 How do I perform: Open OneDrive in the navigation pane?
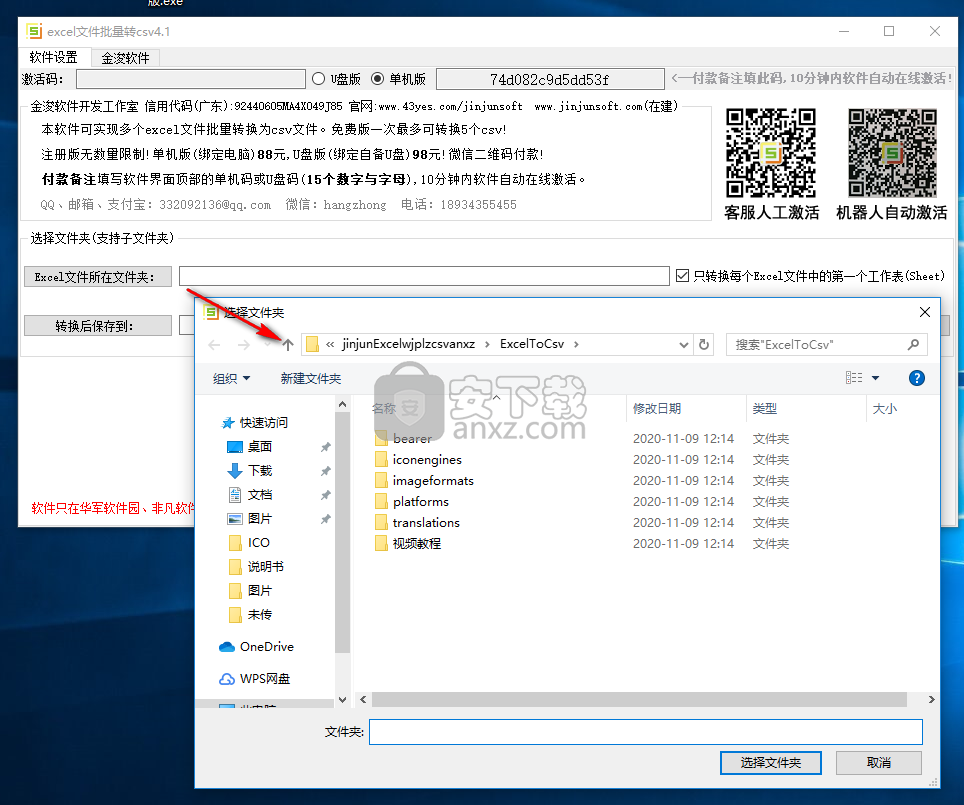266,646
